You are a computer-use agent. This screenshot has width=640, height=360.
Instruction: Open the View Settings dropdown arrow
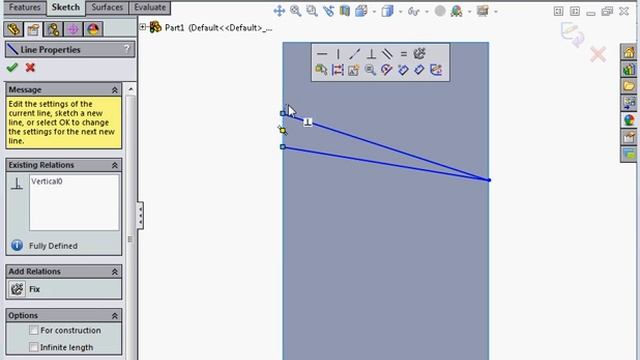[496, 11]
